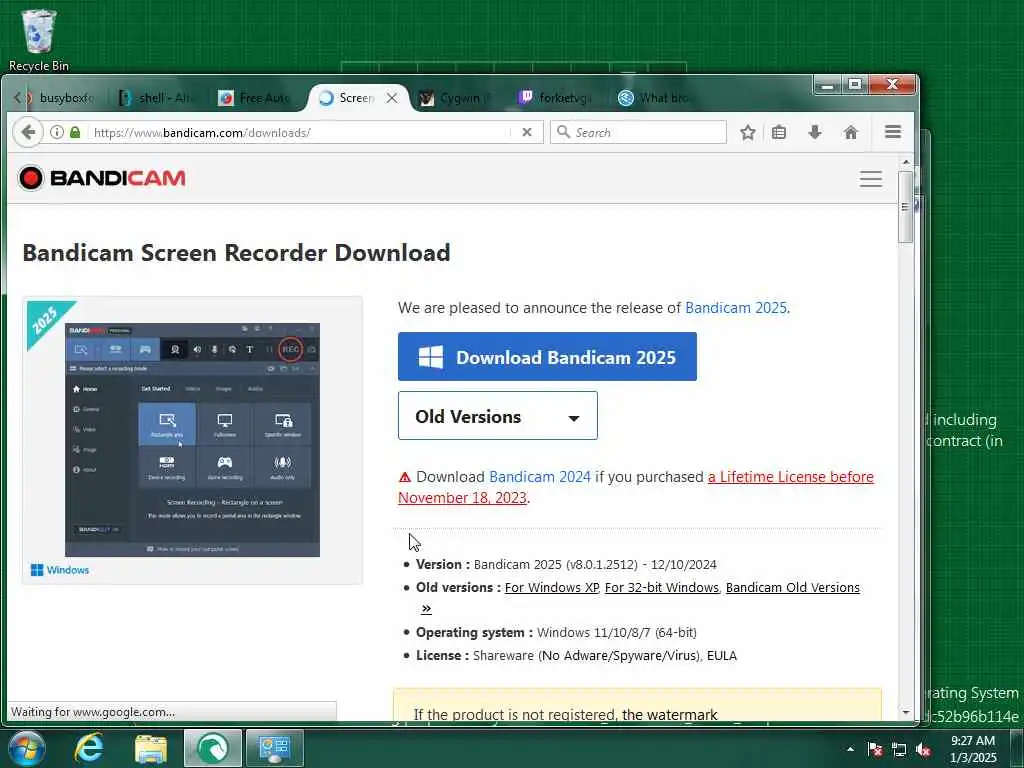Stop page loading with address bar X

(x=527, y=133)
